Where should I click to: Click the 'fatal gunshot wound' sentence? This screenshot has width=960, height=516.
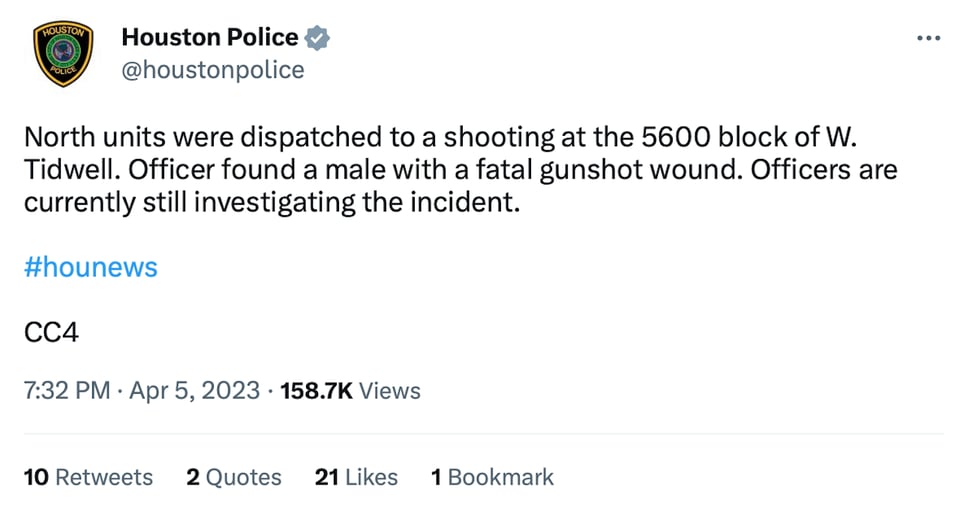(x=435, y=170)
